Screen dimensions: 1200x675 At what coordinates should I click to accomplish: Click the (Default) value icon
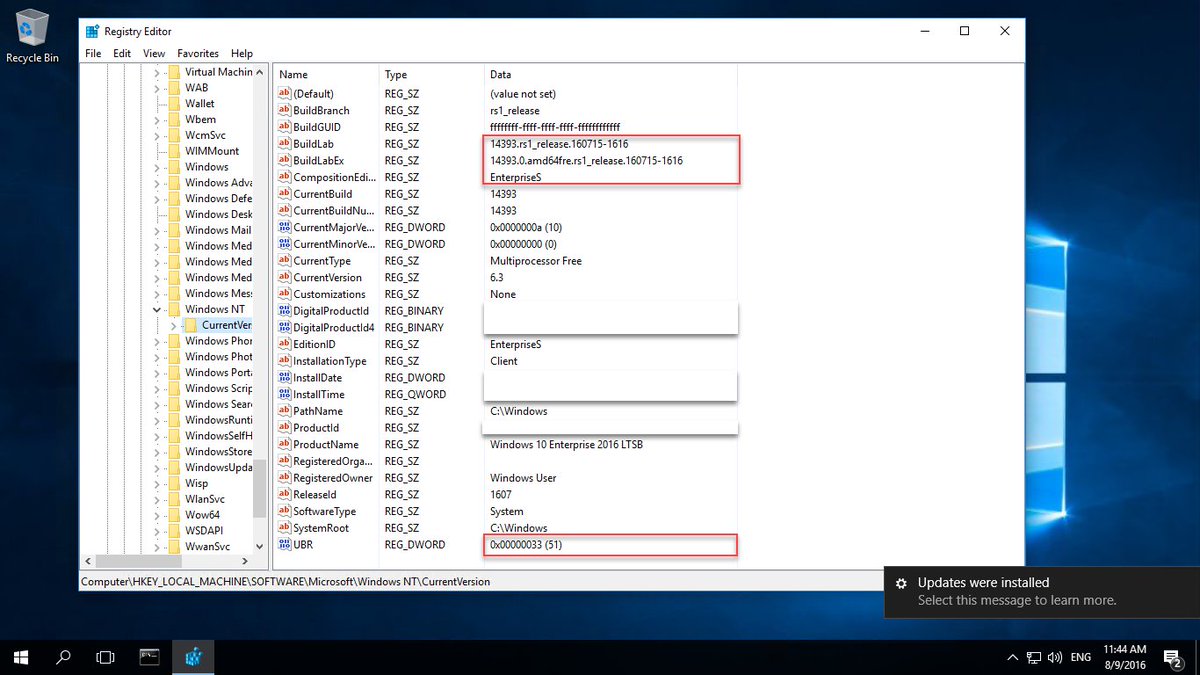tap(284, 94)
